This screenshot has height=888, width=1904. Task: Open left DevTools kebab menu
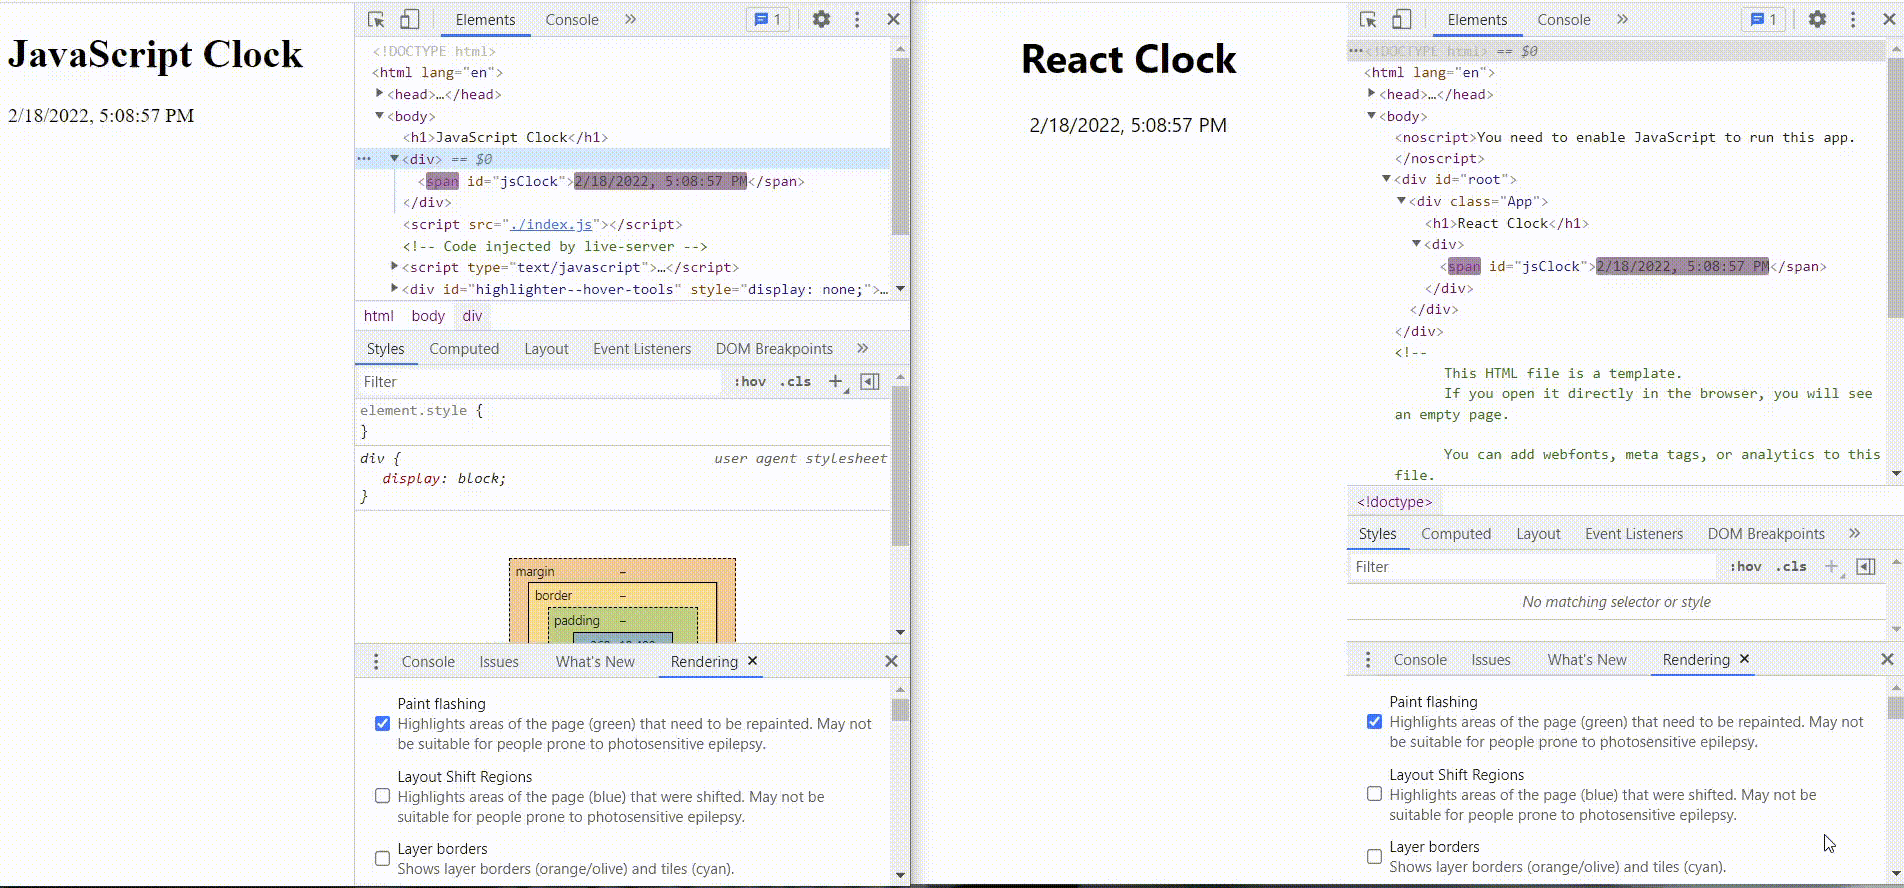pos(857,19)
